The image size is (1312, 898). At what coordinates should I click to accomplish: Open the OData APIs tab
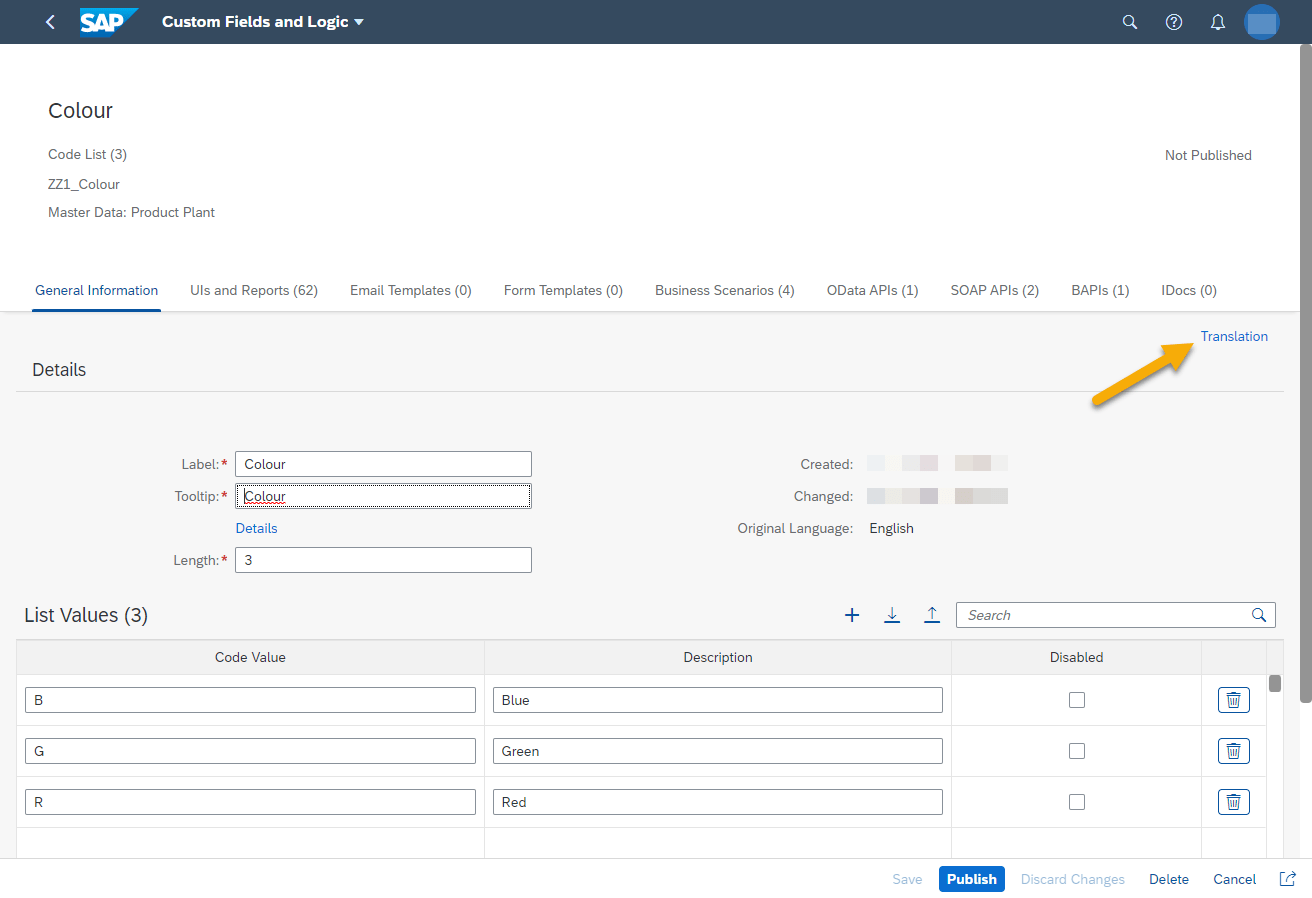click(873, 291)
